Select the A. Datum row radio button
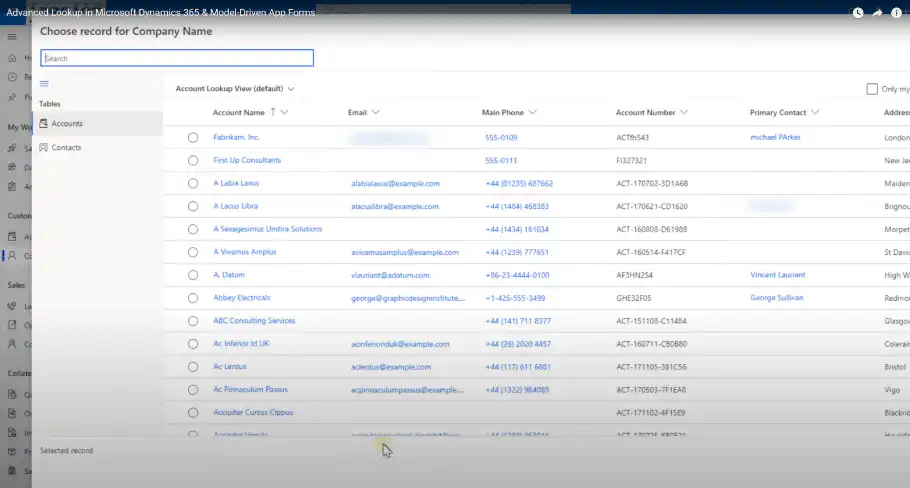The height and width of the screenshot is (488, 910). [193, 275]
